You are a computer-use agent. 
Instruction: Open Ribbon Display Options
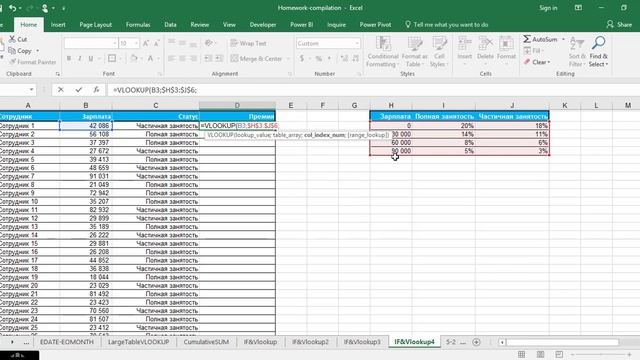(x=578, y=8)
